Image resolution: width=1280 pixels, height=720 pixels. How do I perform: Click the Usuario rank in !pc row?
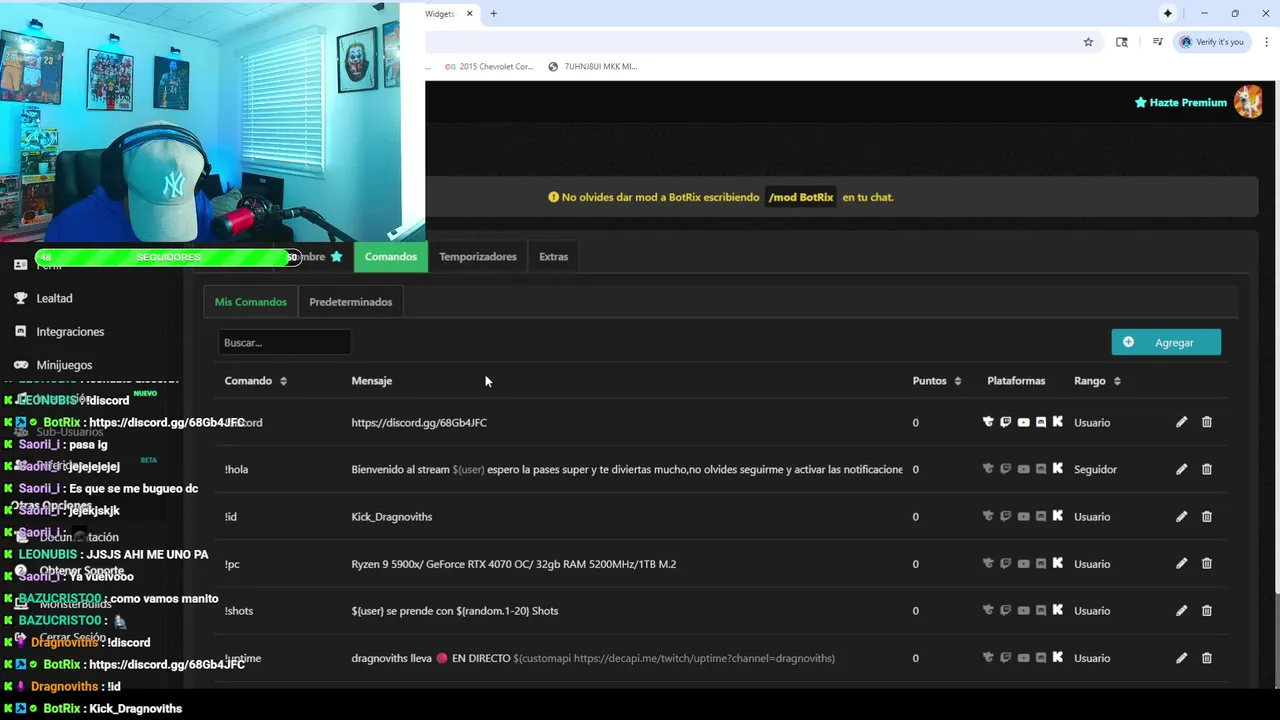click(1092, 564)
